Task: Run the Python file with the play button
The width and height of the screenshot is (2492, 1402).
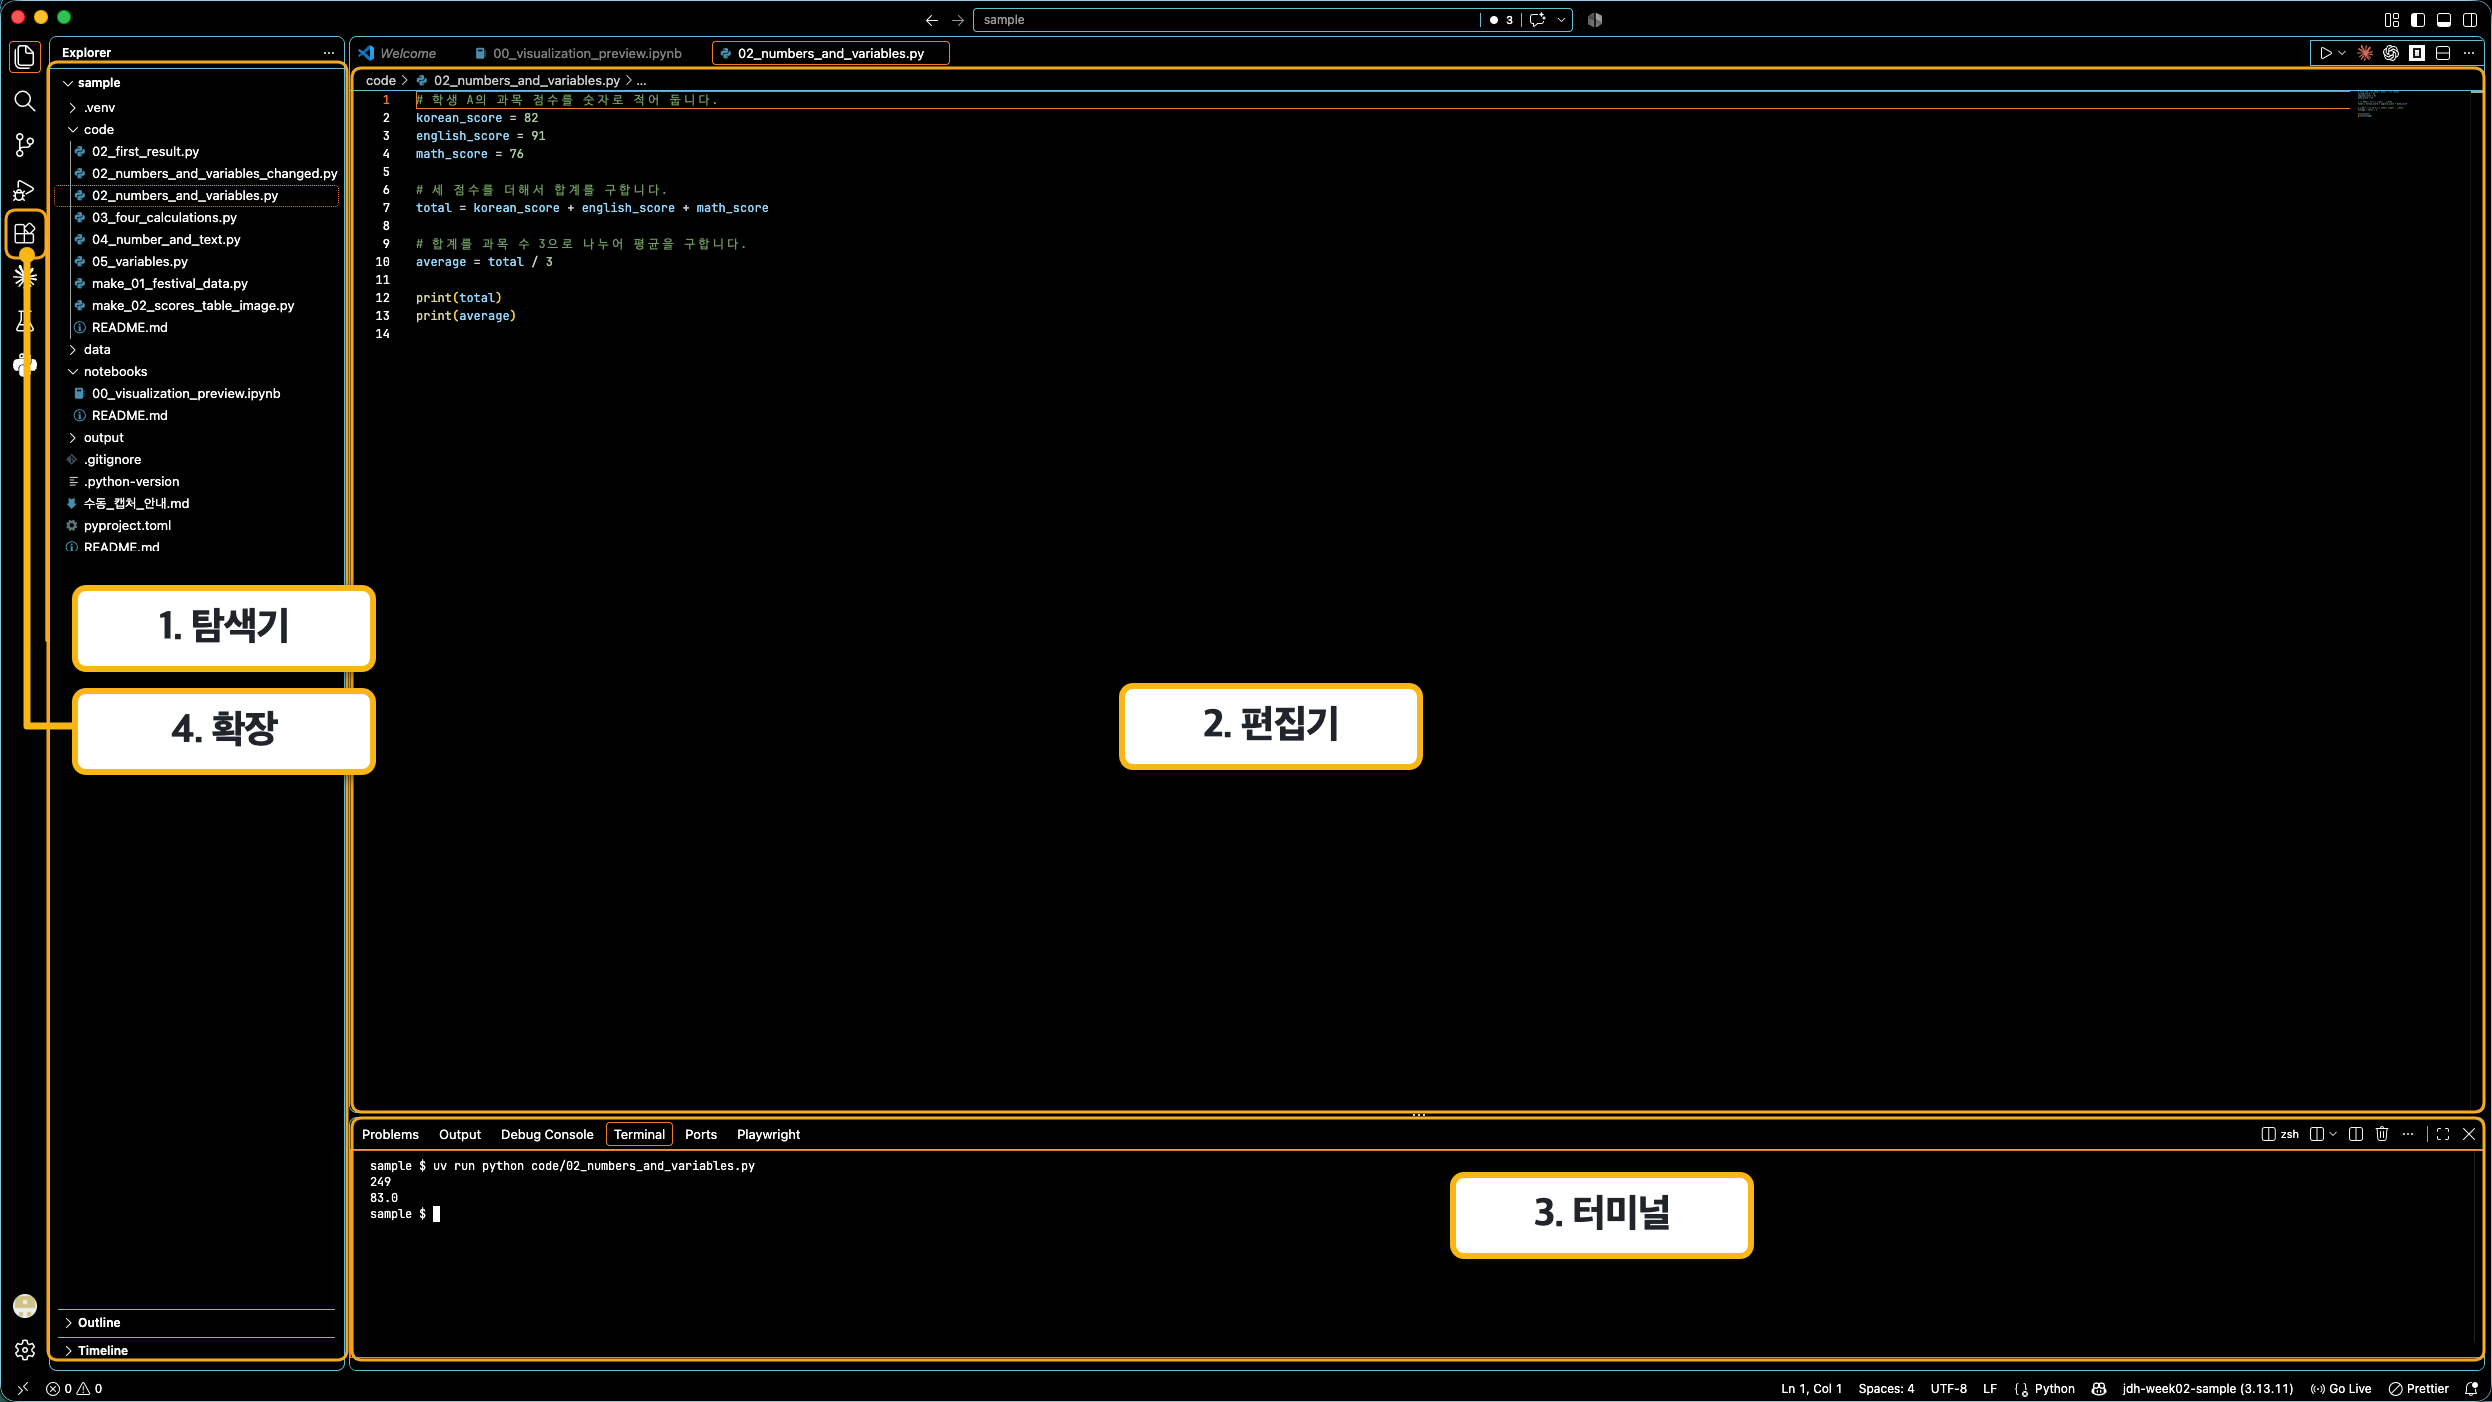Action: pyautogui.click(x=2326, y=53)
